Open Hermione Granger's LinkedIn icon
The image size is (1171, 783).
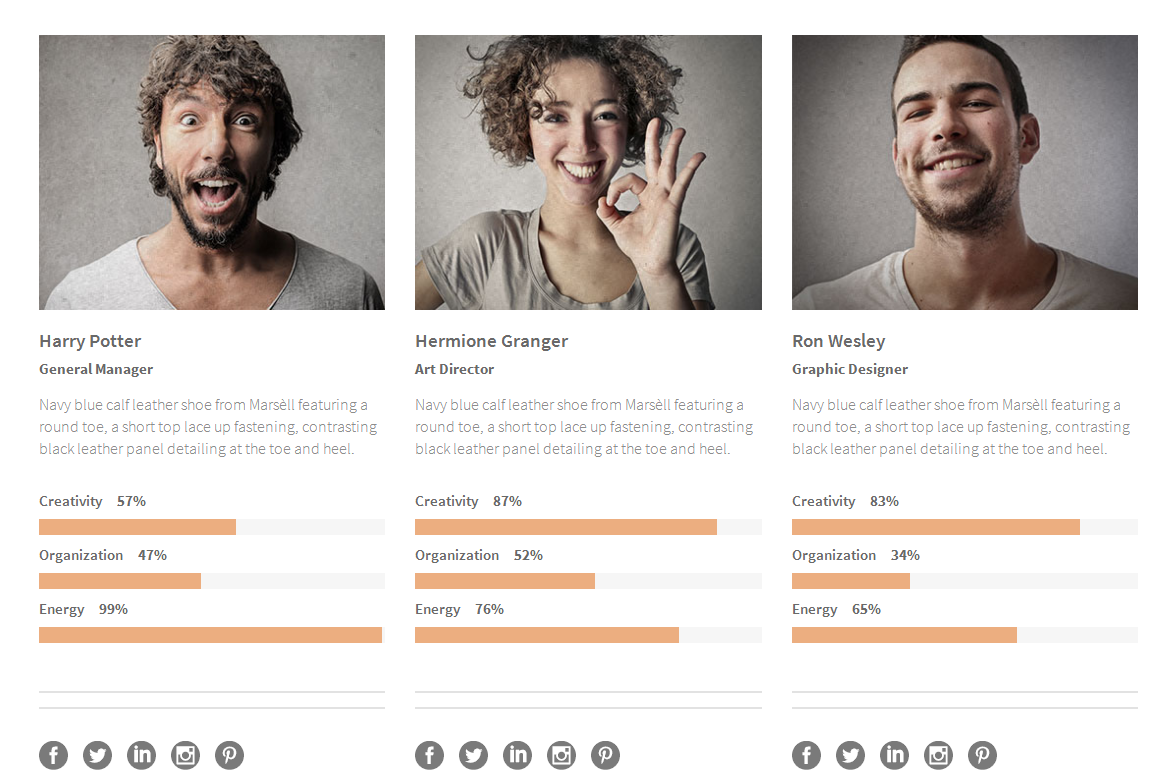click(x=517, y=755)
